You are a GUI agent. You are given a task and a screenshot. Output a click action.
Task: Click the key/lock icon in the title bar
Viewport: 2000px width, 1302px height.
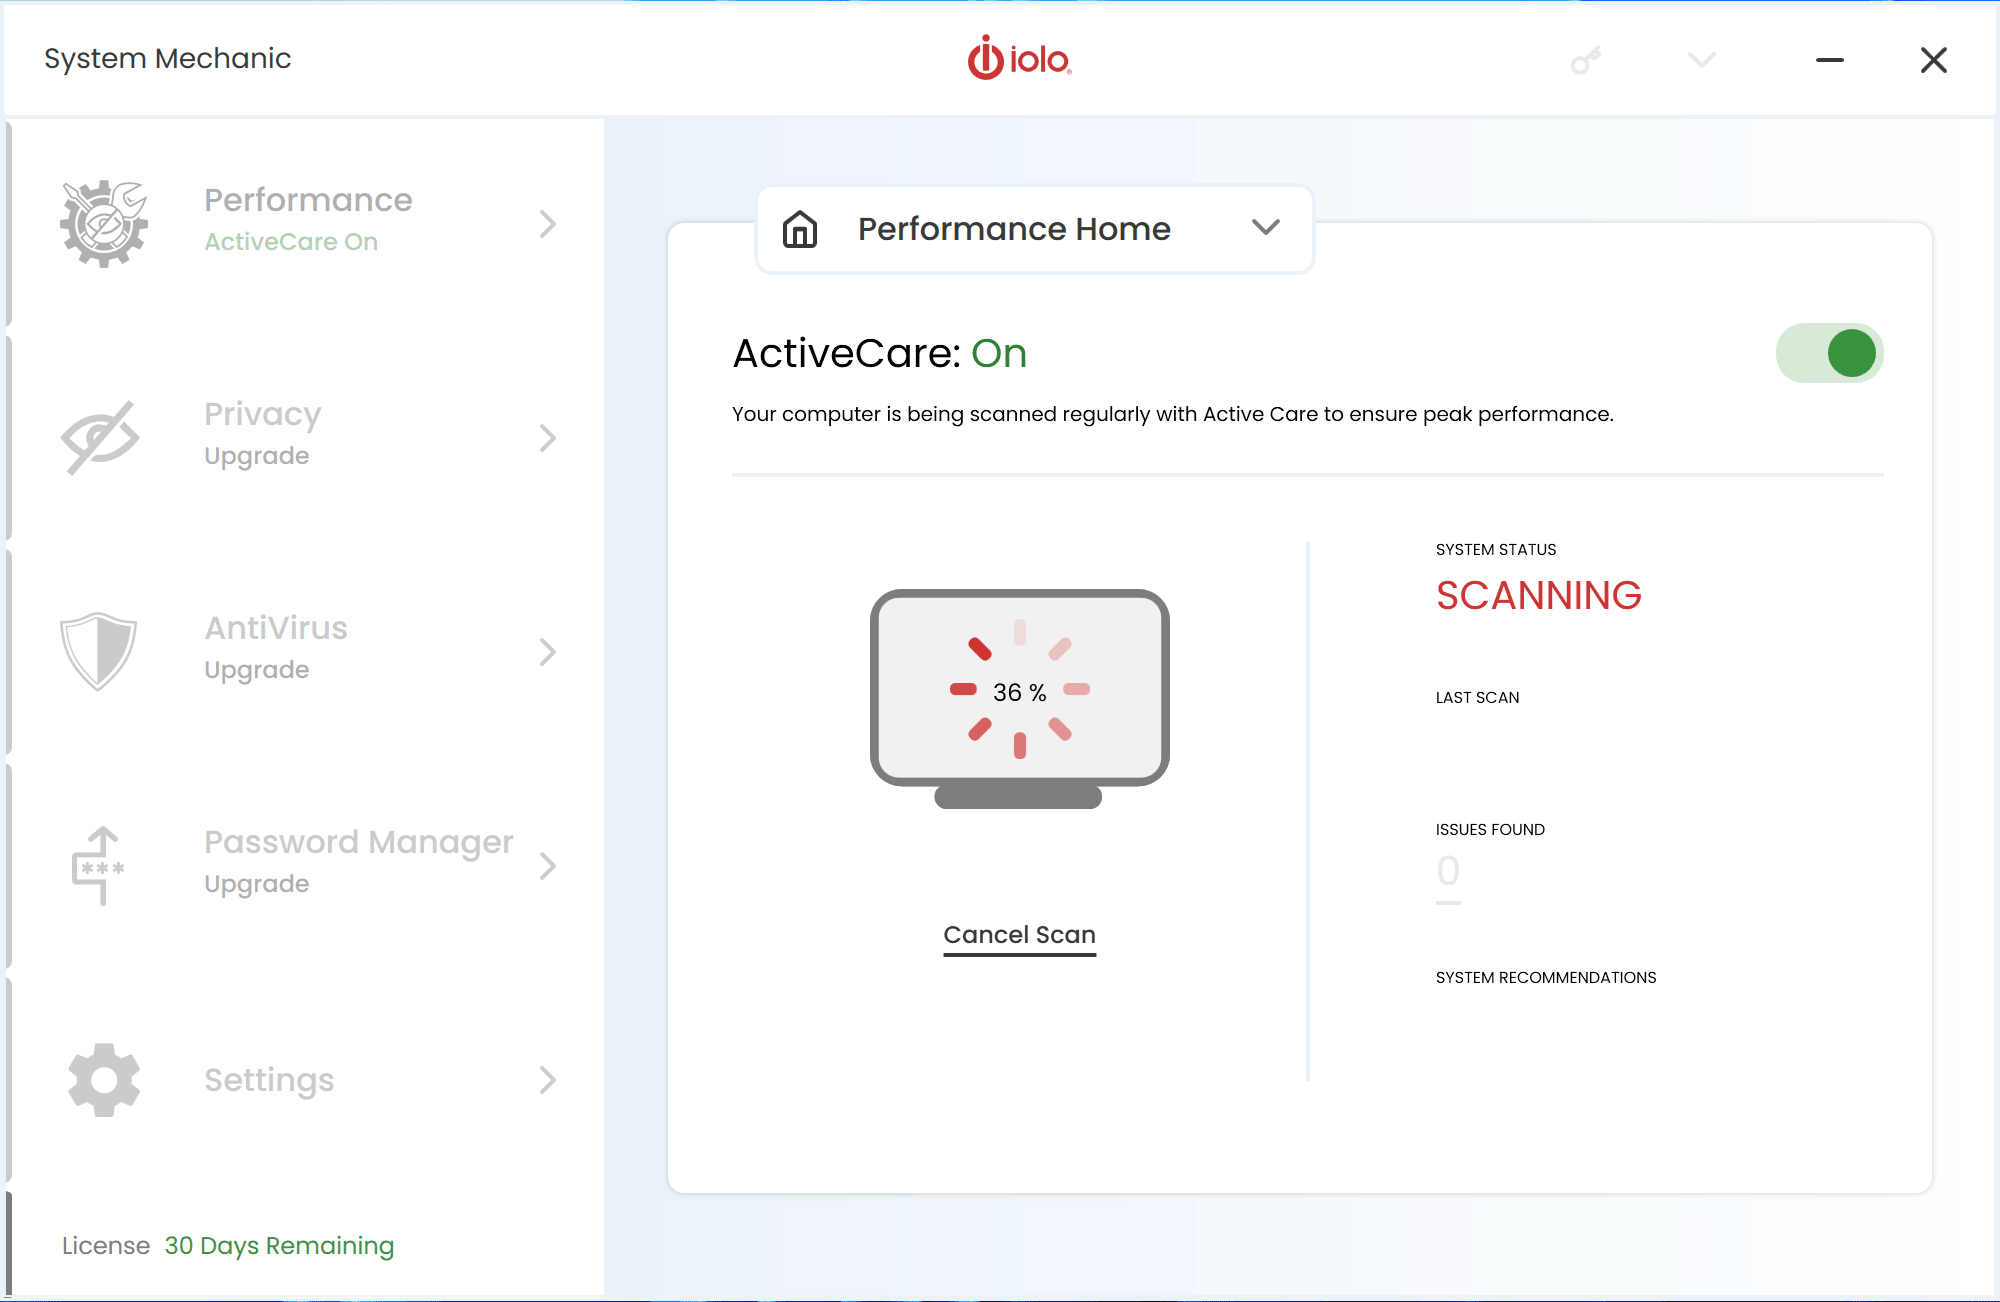click(1585, 60)
